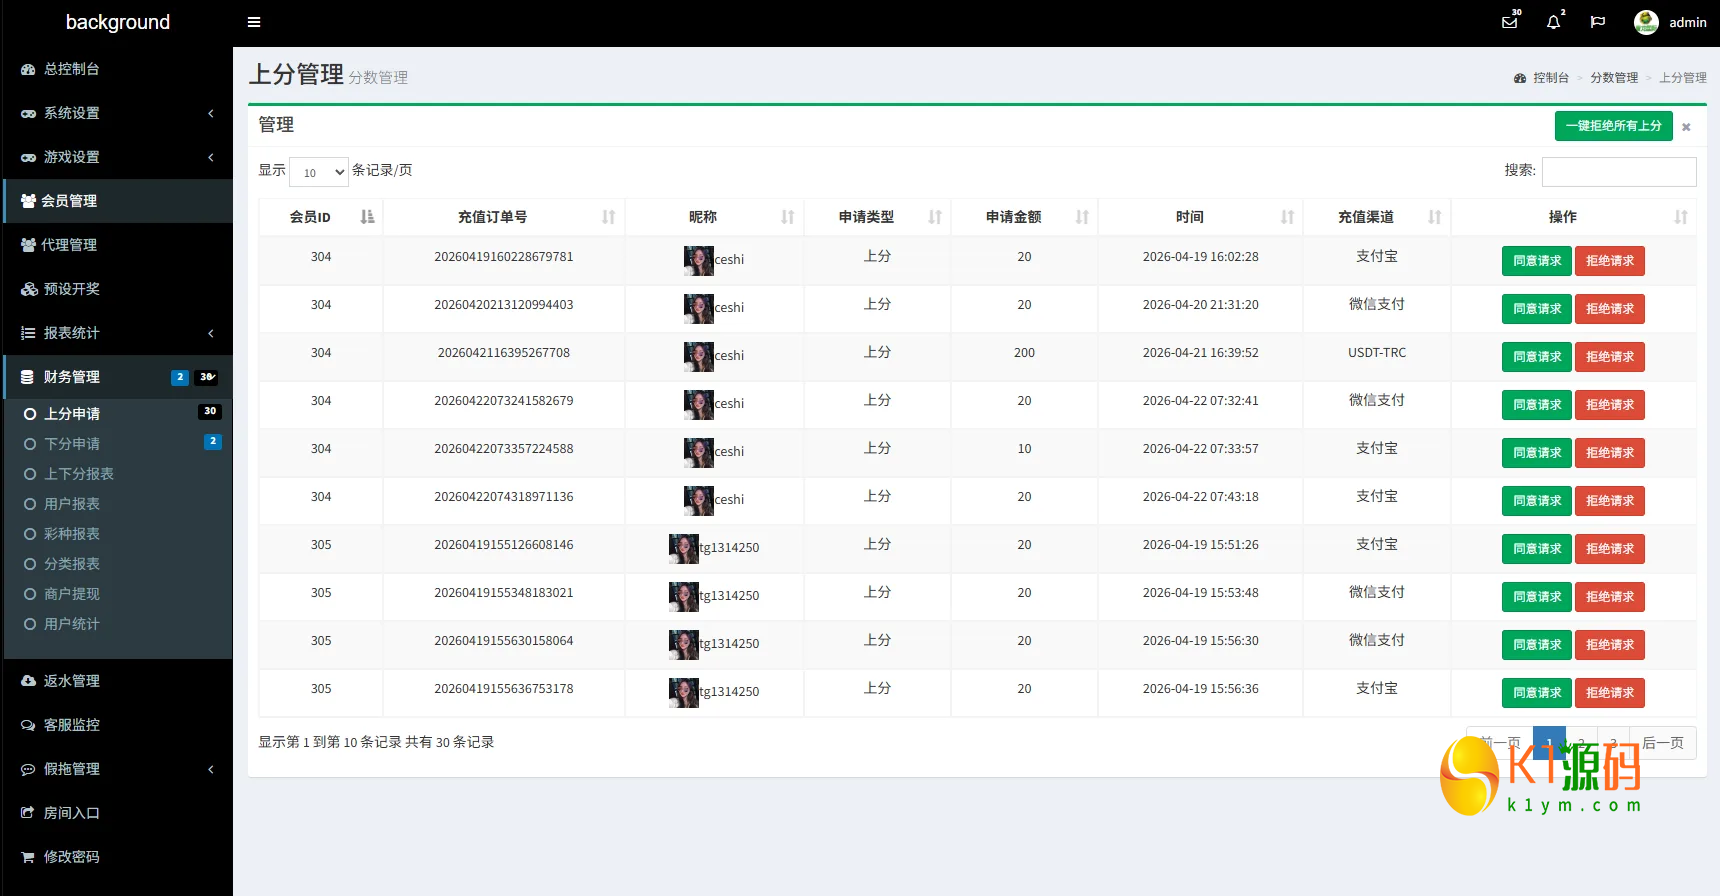Open the mail envelope notifications icon
The width and height of the screenshot is (1720, 896).
1510,22
